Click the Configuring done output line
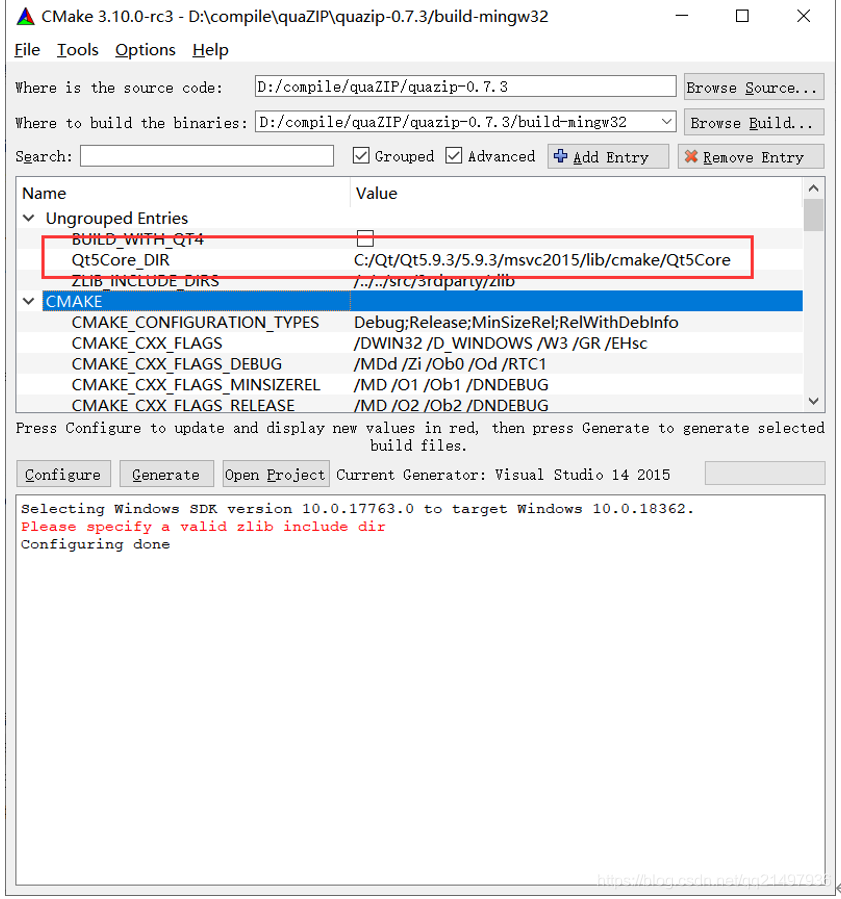The height and width of the screenshot is (899, 841). [95, 544]
